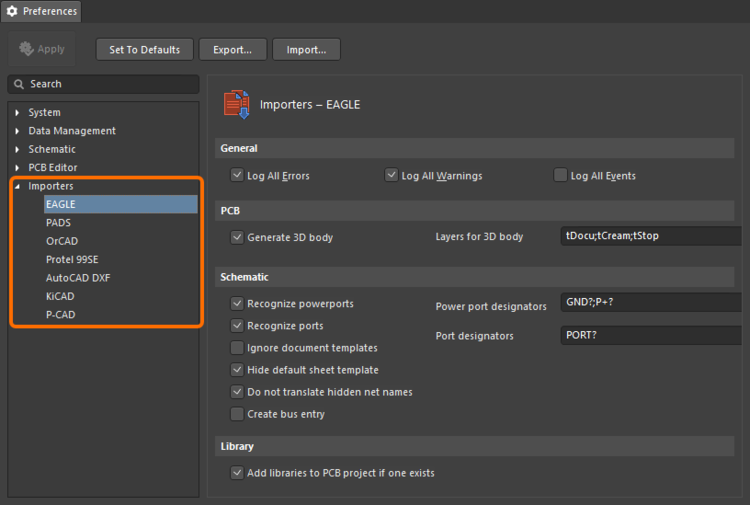
Task: Click the Power port designators field
Action: pyautogui.click(x=650, y=303)
